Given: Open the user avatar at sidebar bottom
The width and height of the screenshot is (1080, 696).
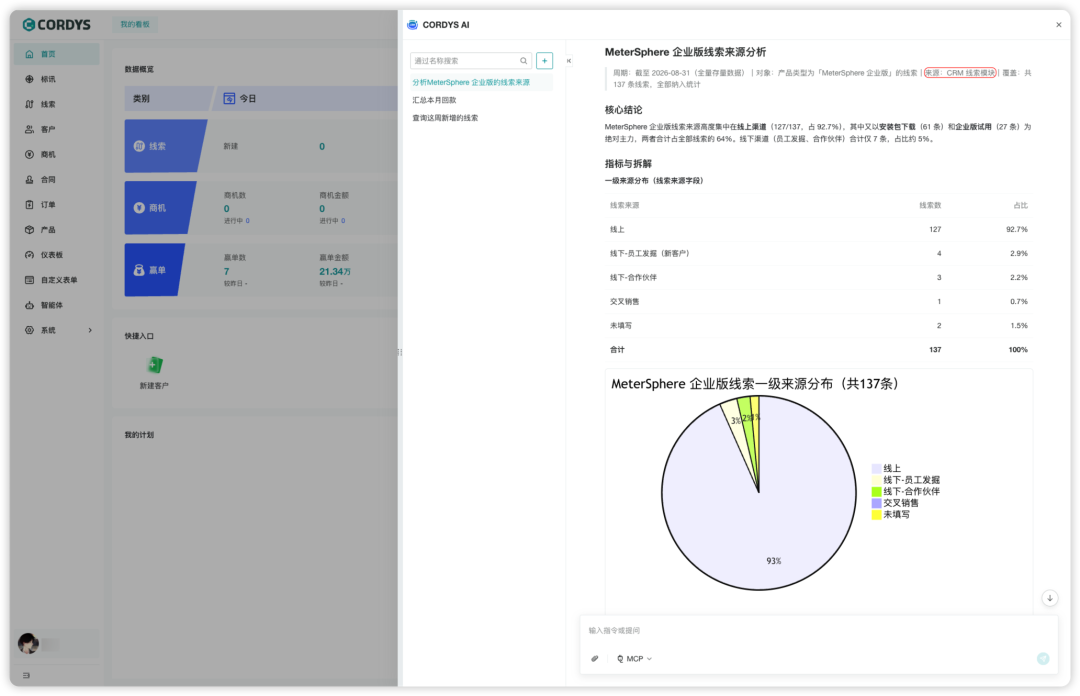Looking at the screenshot, I should pos(28,643).
